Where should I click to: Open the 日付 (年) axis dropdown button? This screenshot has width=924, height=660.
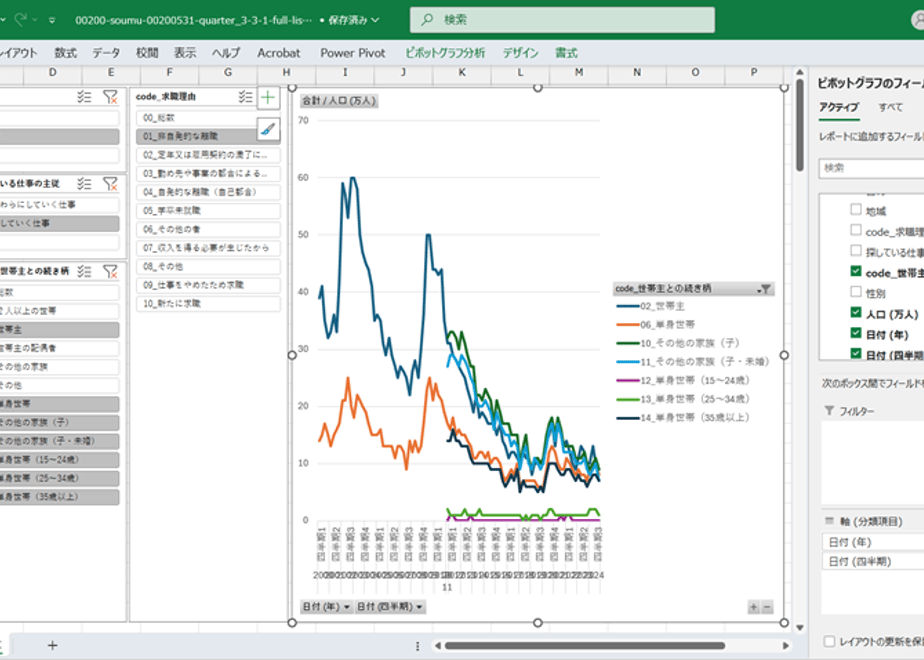(326, 606)
